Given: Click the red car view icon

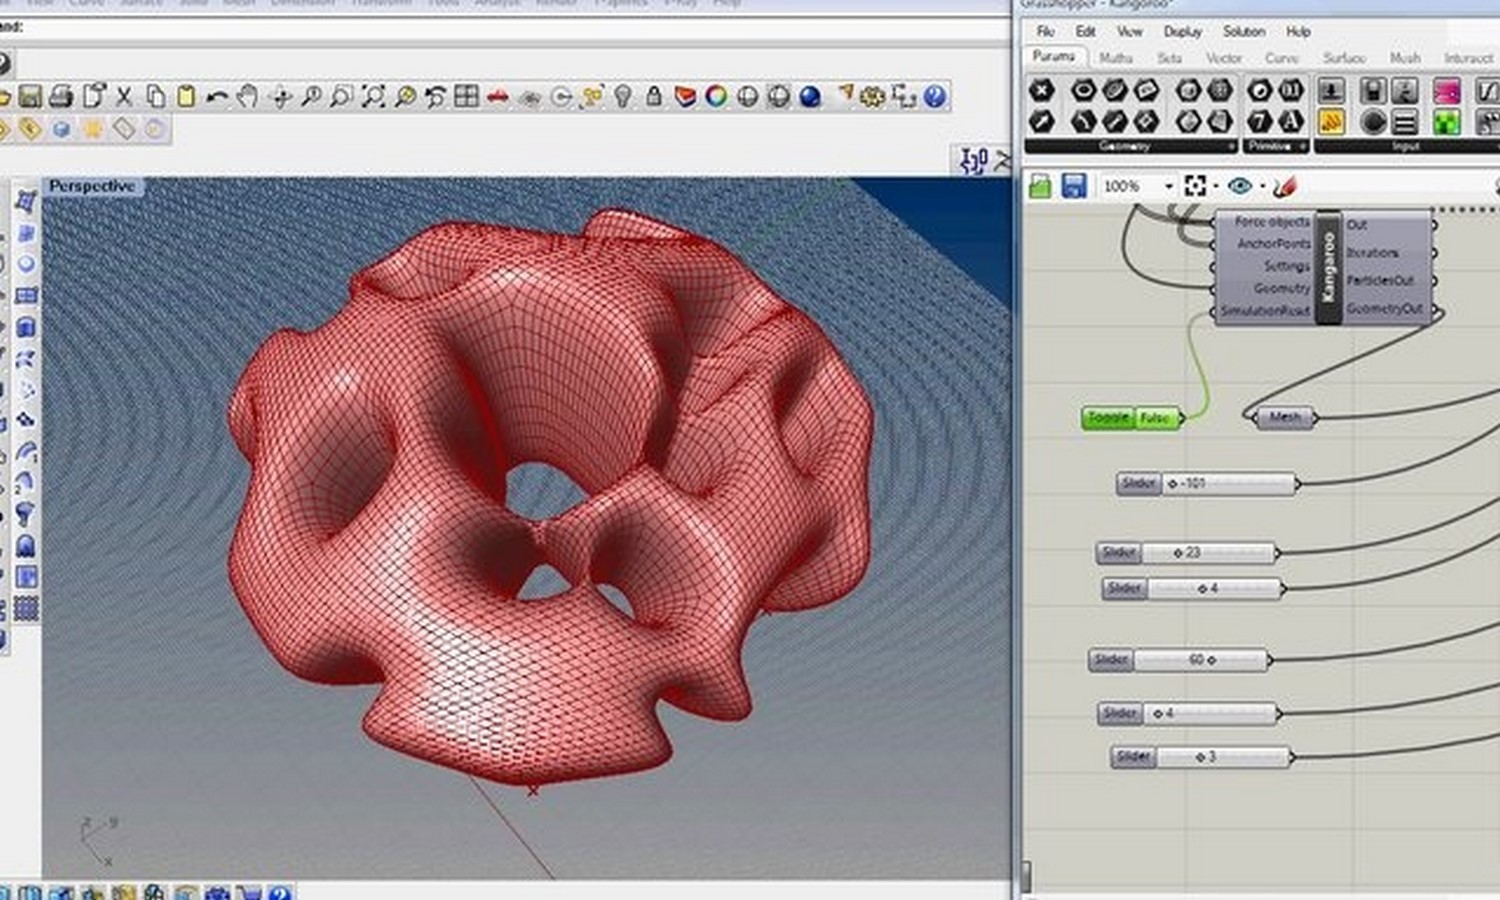Looking at the screenshot, I should coord(497,96).
